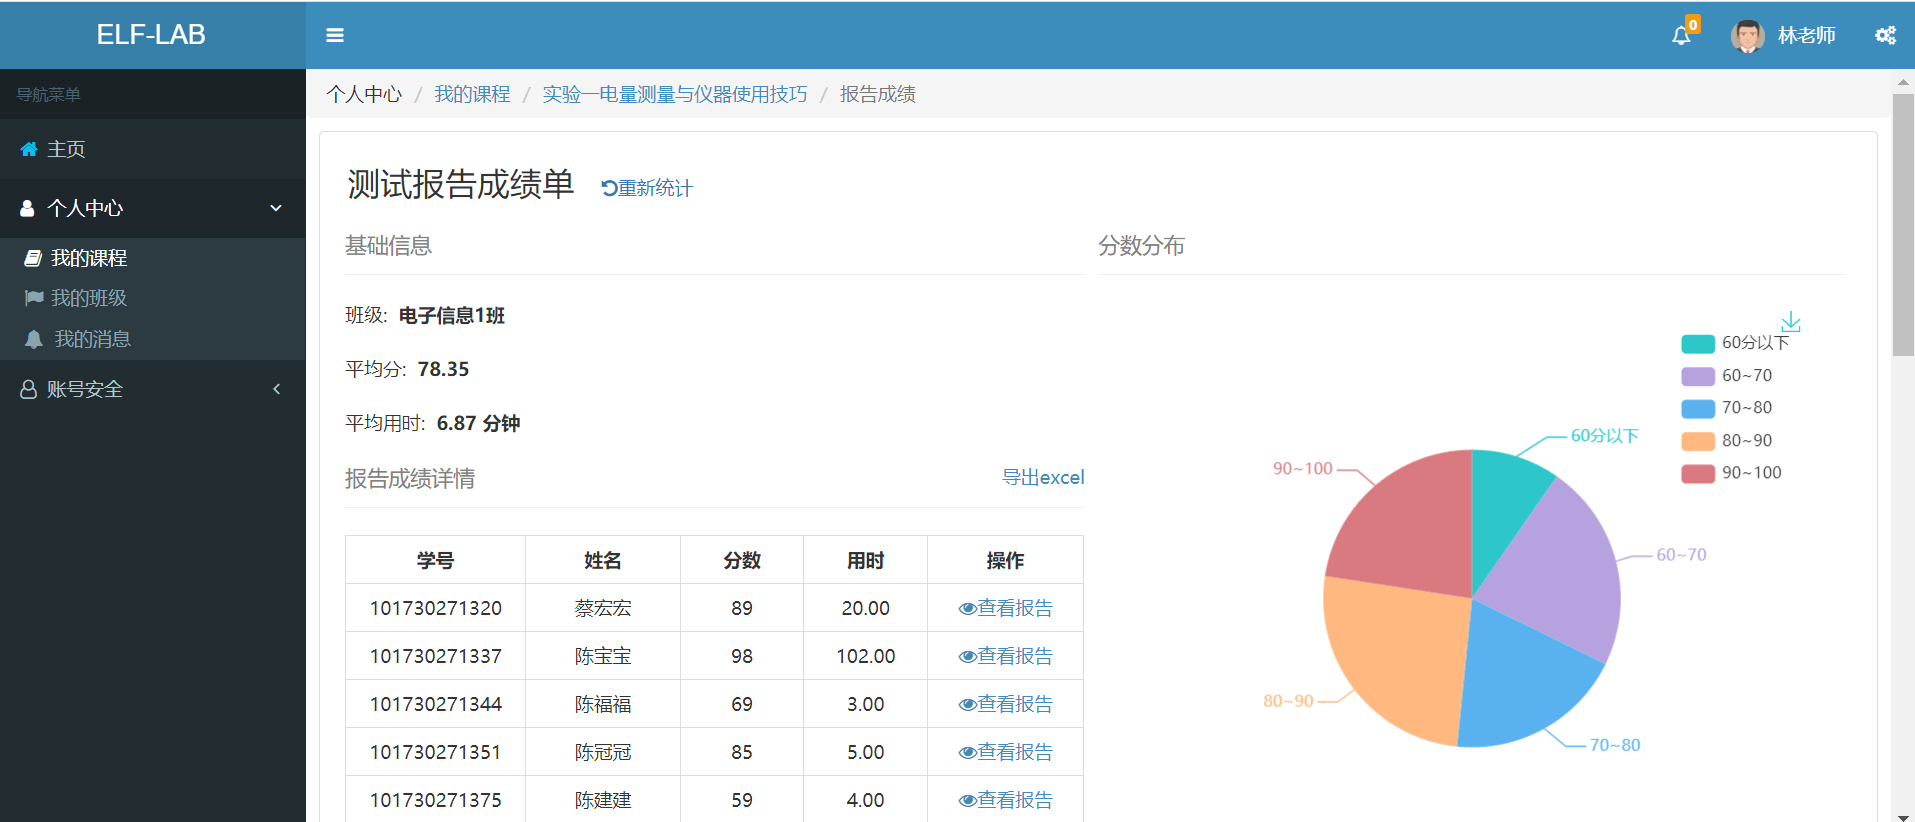This screenshot has width=1915, height=822.
Task: Click the time cell 102.00
Action: (x=866, y=656)
